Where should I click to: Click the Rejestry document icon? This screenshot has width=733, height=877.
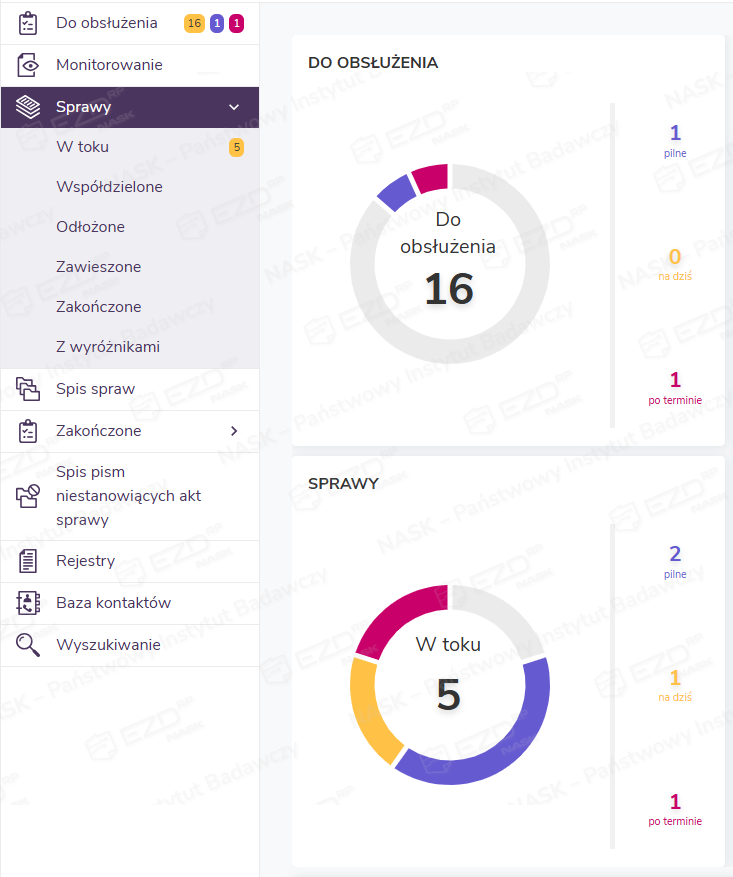click(28, 561)
